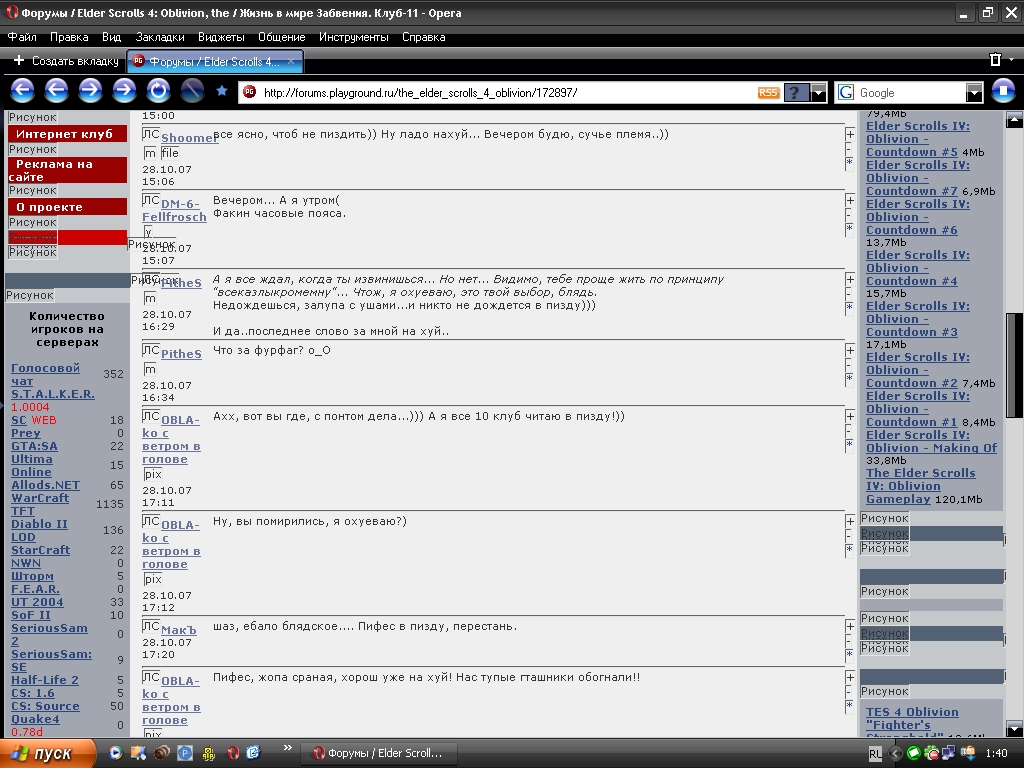Viewport: 1024px width, 768px height.
Task: Open the Oblivion - Making Of link
Action: [x=931, y=441]
